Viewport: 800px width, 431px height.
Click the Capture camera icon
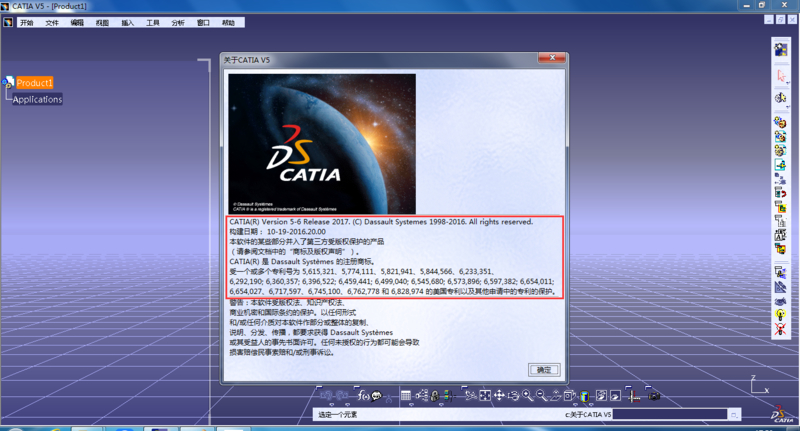point(655,396)
